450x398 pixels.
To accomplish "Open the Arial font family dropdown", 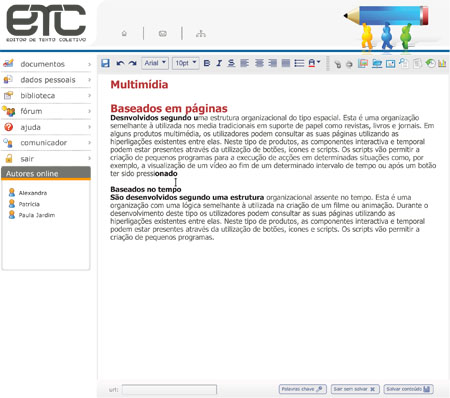I will click(155, 63).
